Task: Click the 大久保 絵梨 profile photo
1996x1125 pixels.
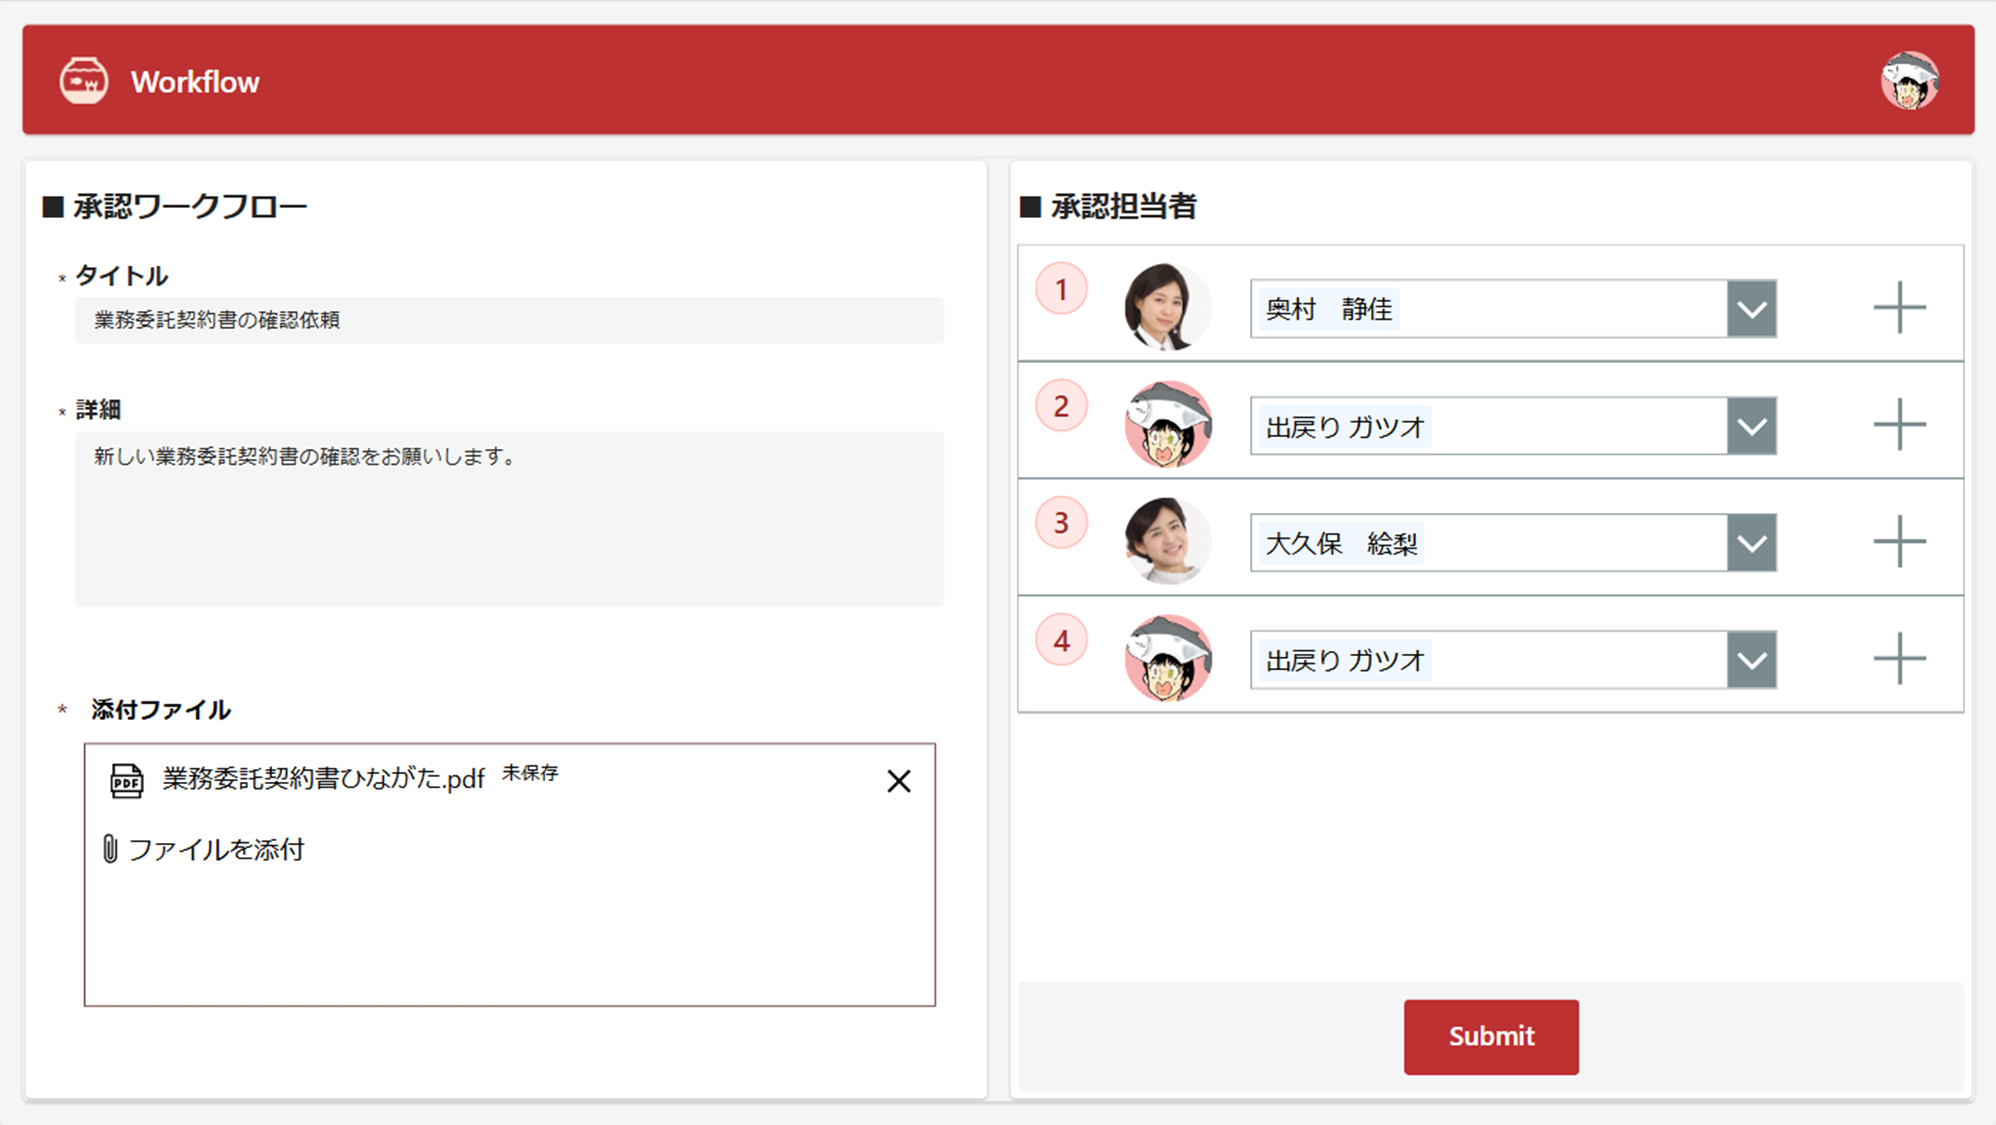Action: [1166, 541]
